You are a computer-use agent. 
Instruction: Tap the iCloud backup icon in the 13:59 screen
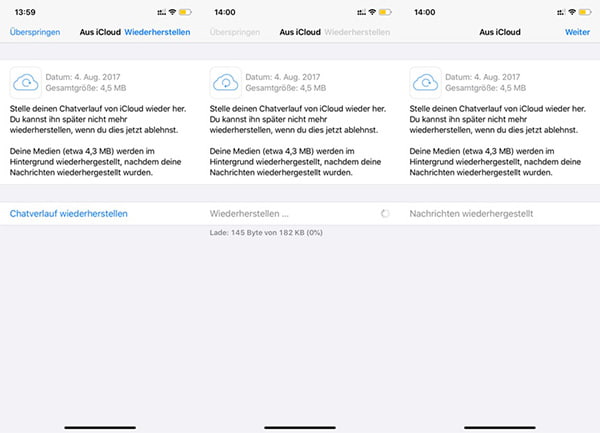[26, 82]
